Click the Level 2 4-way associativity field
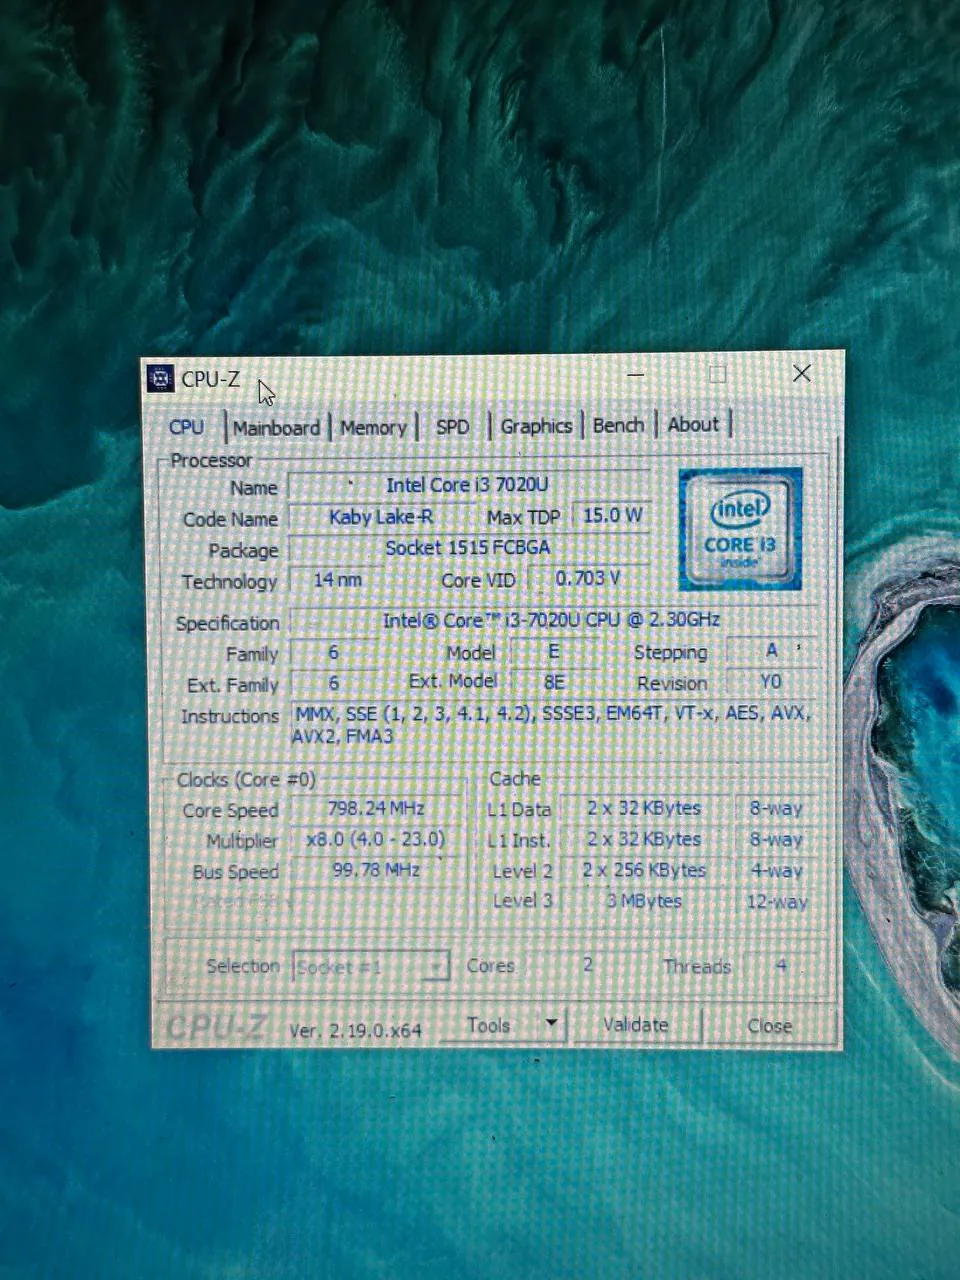 [x=777, y=871]
